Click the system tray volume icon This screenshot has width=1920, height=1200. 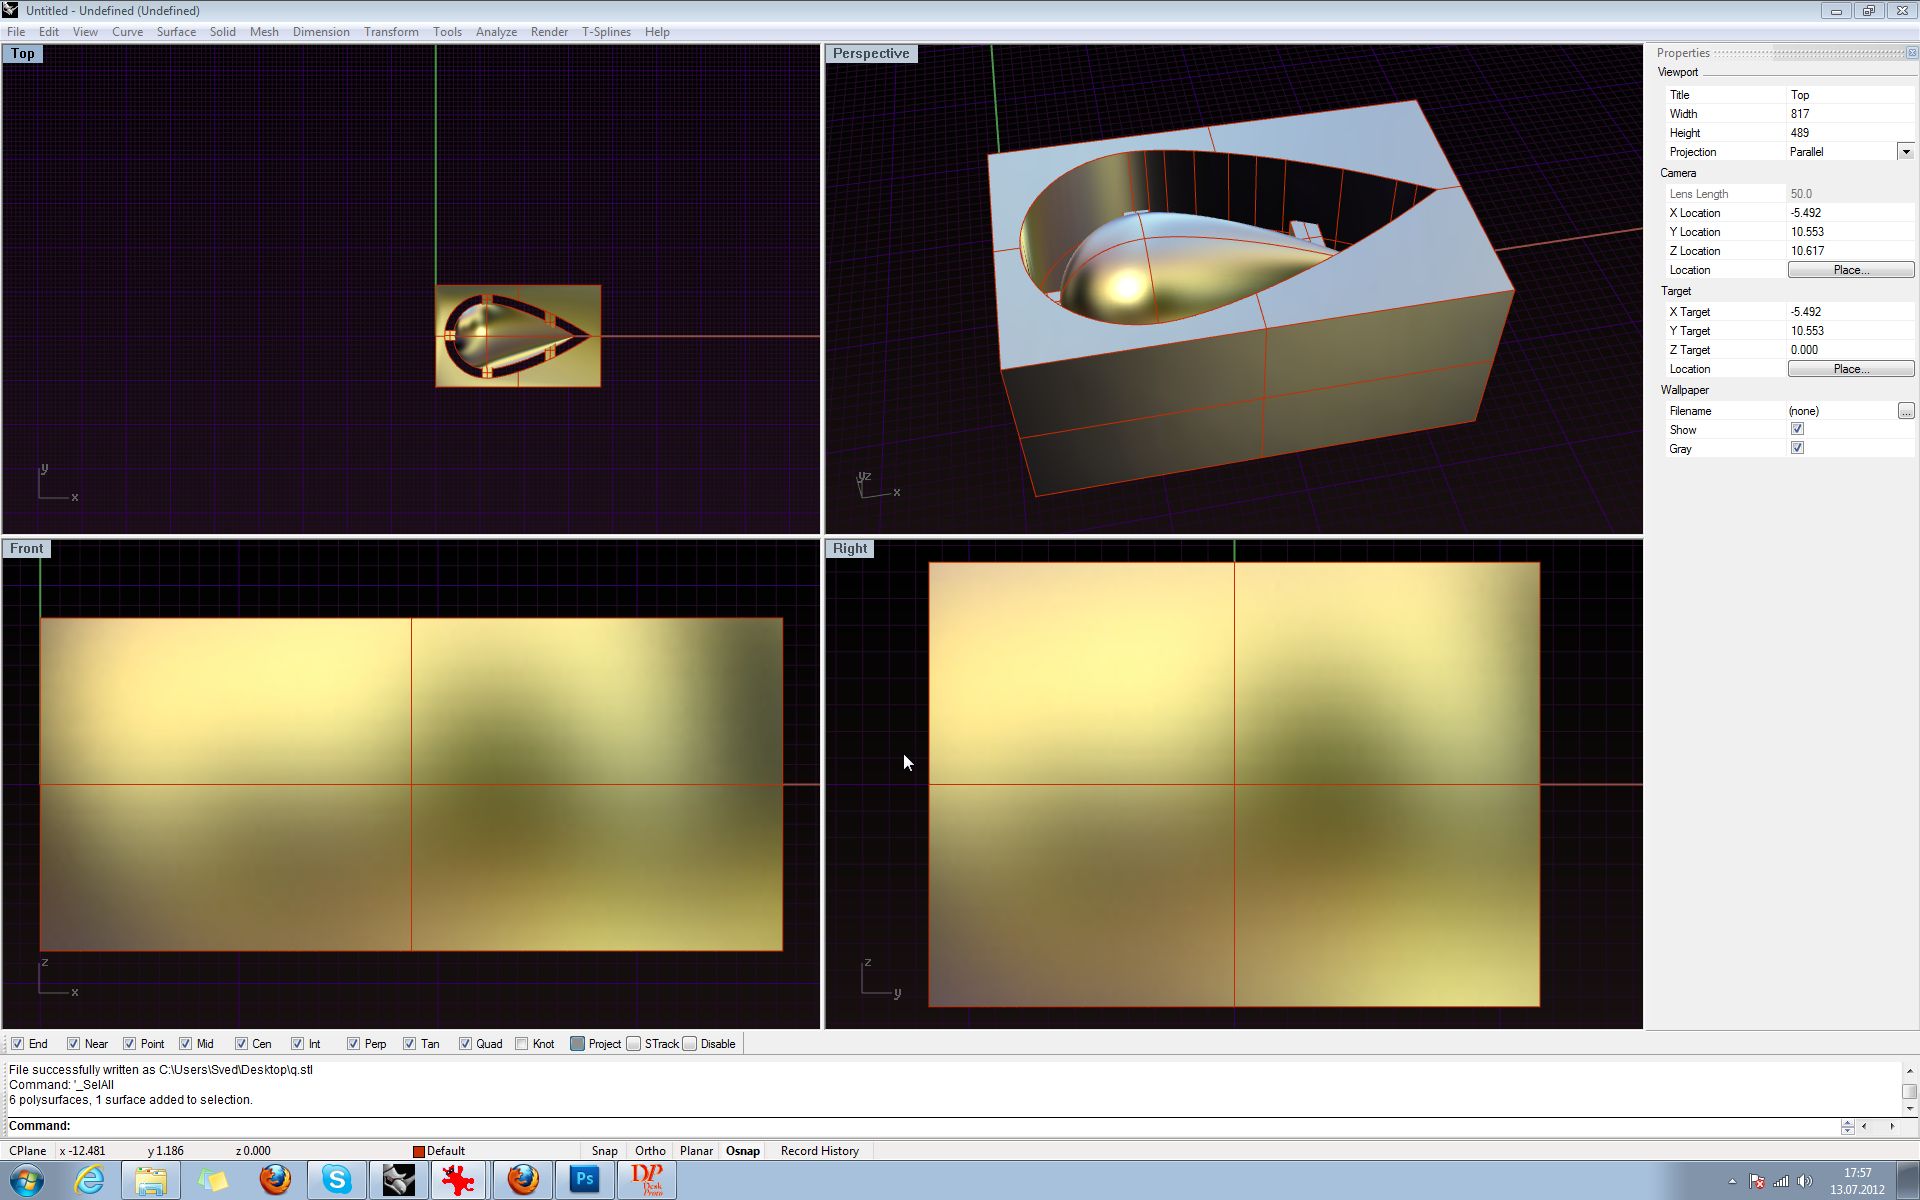pos(1804,1181)
